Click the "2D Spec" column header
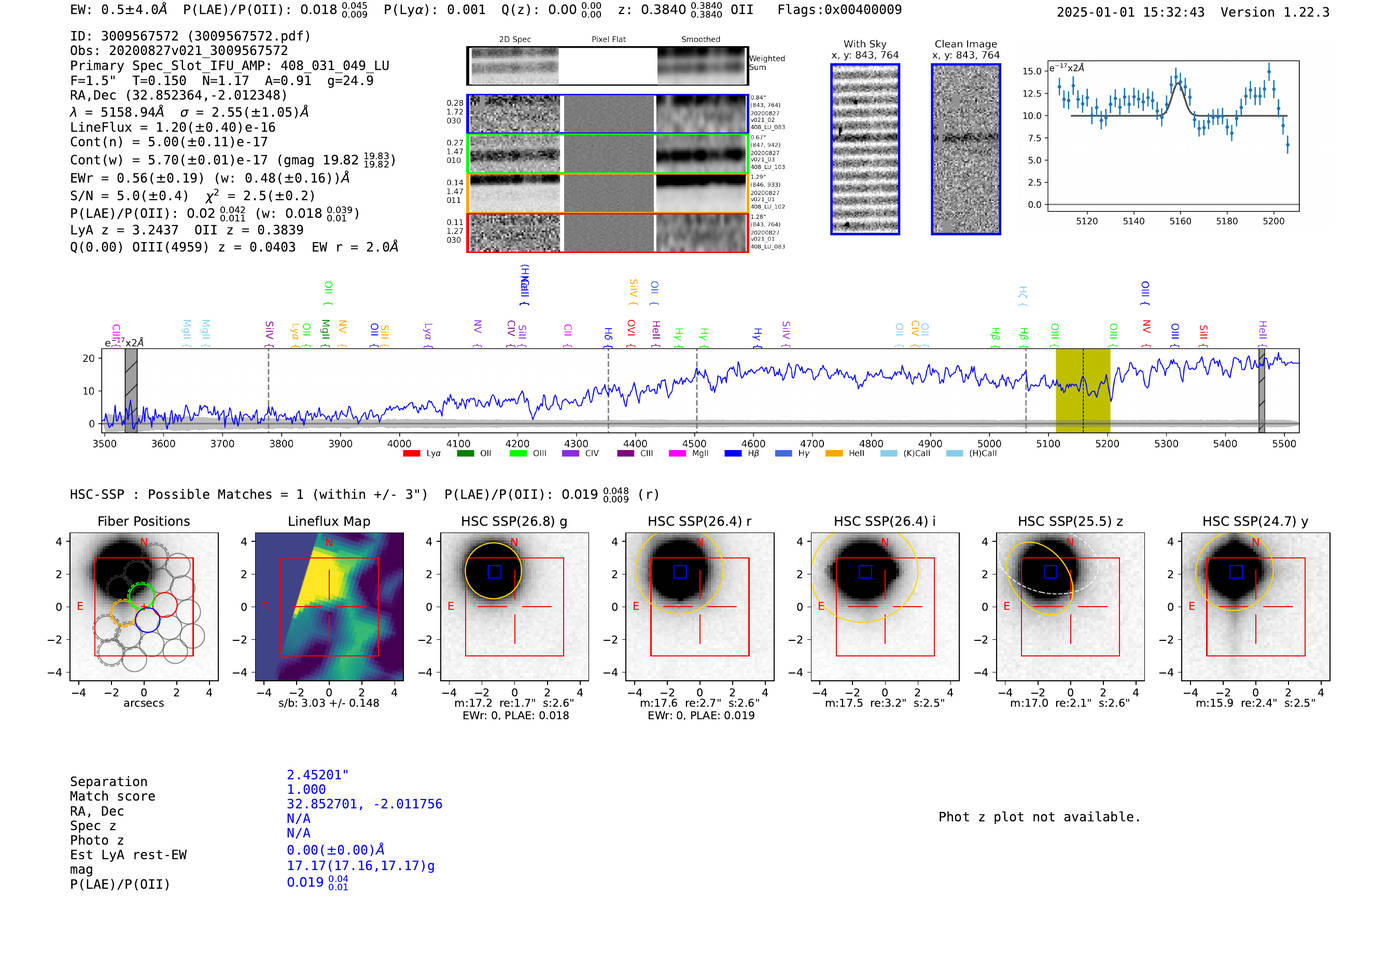The height and width of the screenshot is (953, 1400). [514, 40]
